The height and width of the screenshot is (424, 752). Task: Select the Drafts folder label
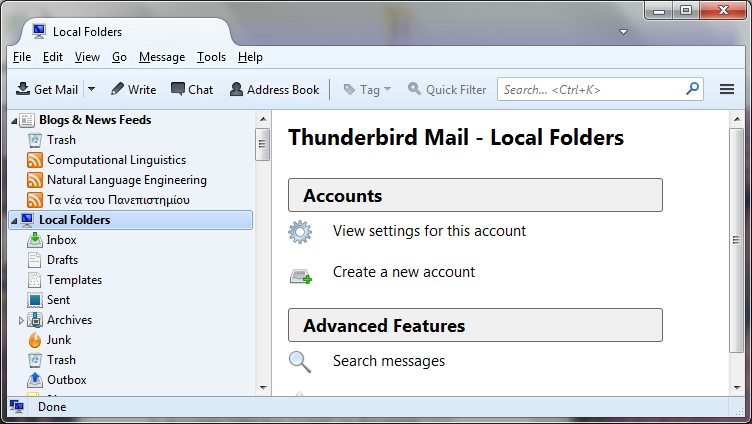click(62, 259)
